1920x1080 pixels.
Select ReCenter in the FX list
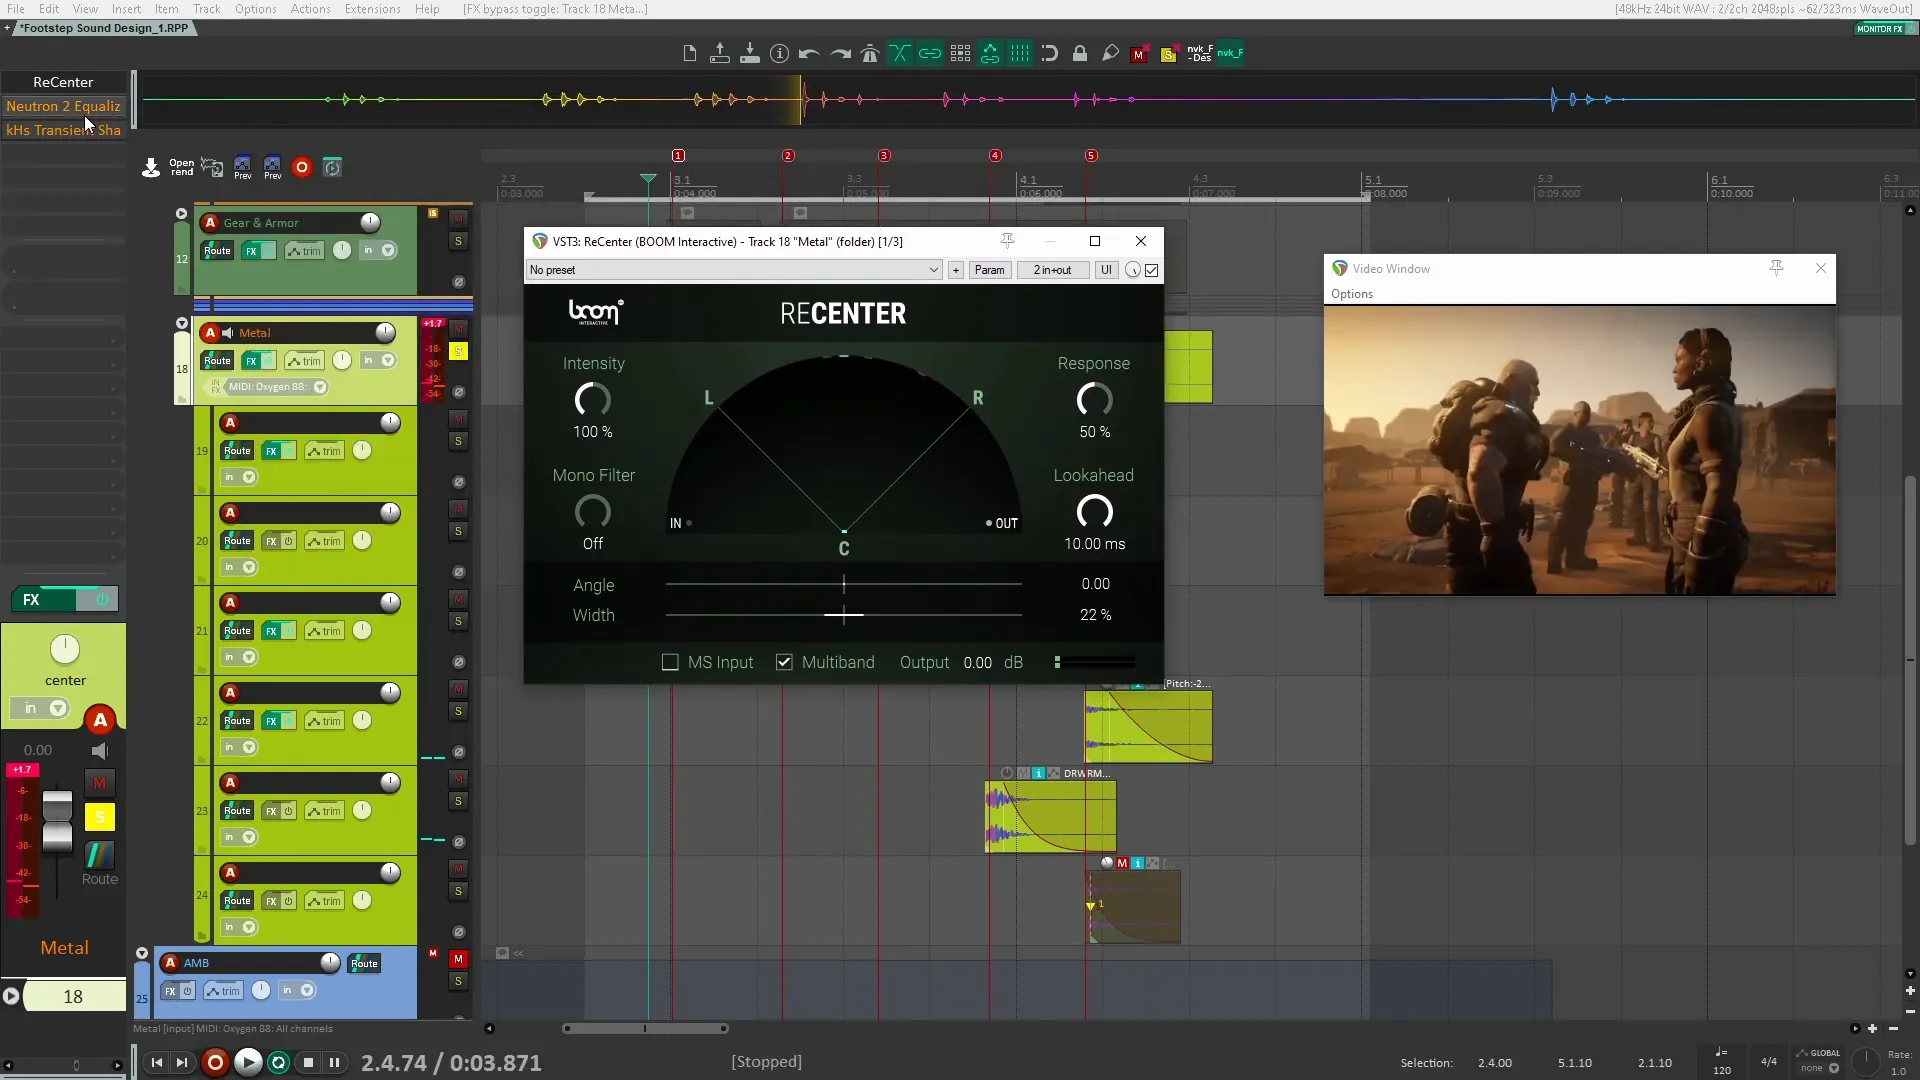[x=63, y=82]
